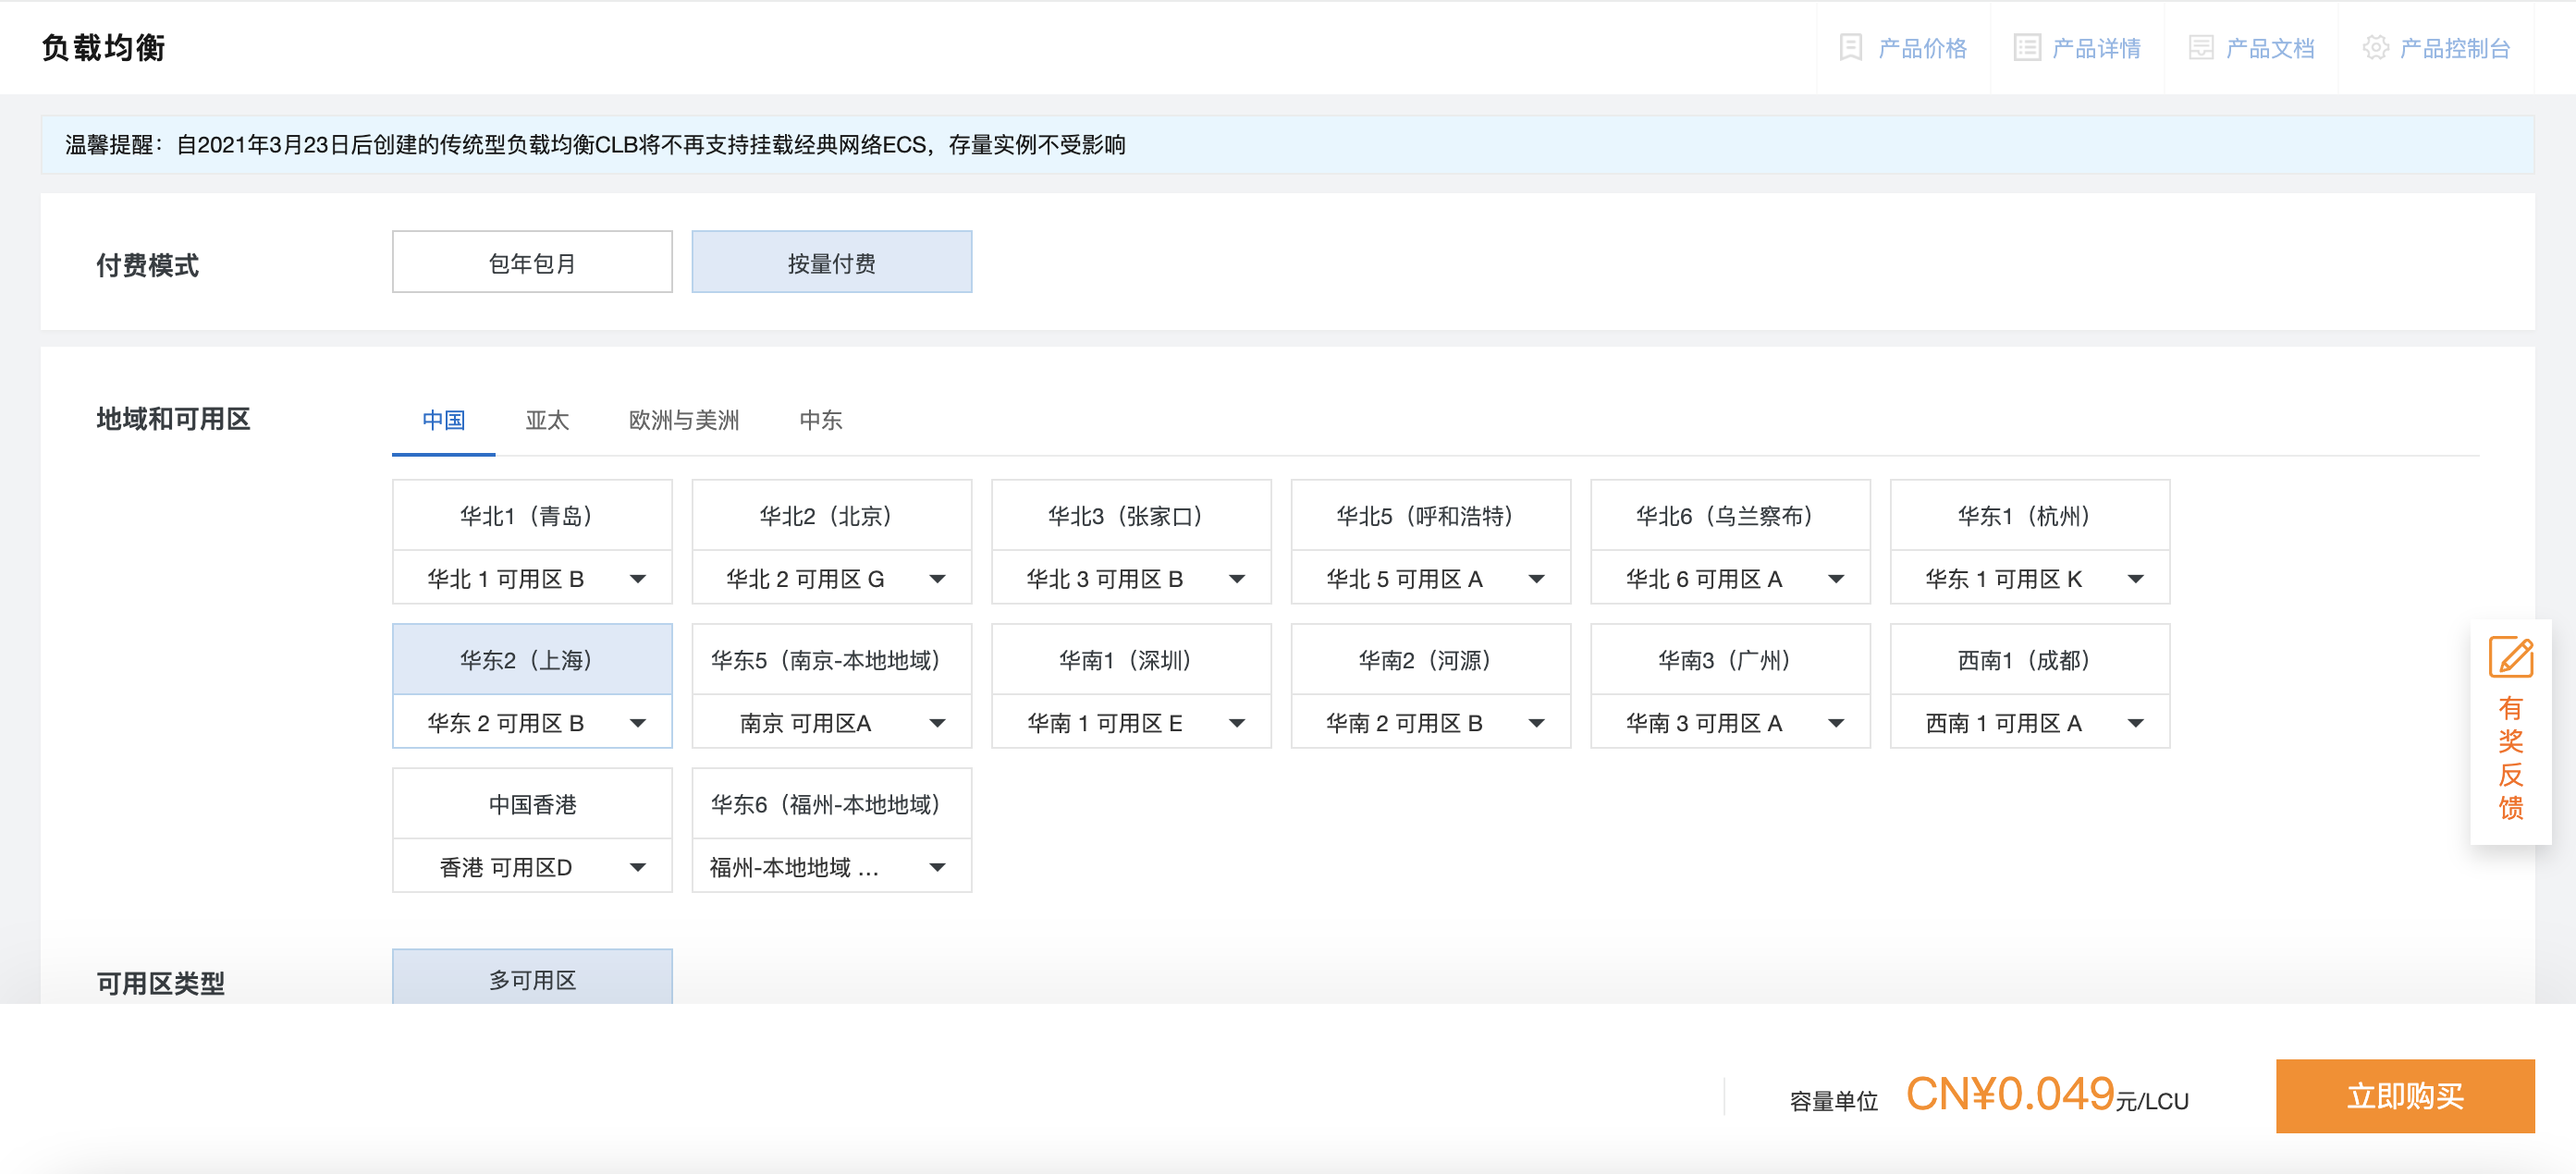Click 立即购买 button
This screenshot has width=2576, height=1174.
click(2404, 1095)
